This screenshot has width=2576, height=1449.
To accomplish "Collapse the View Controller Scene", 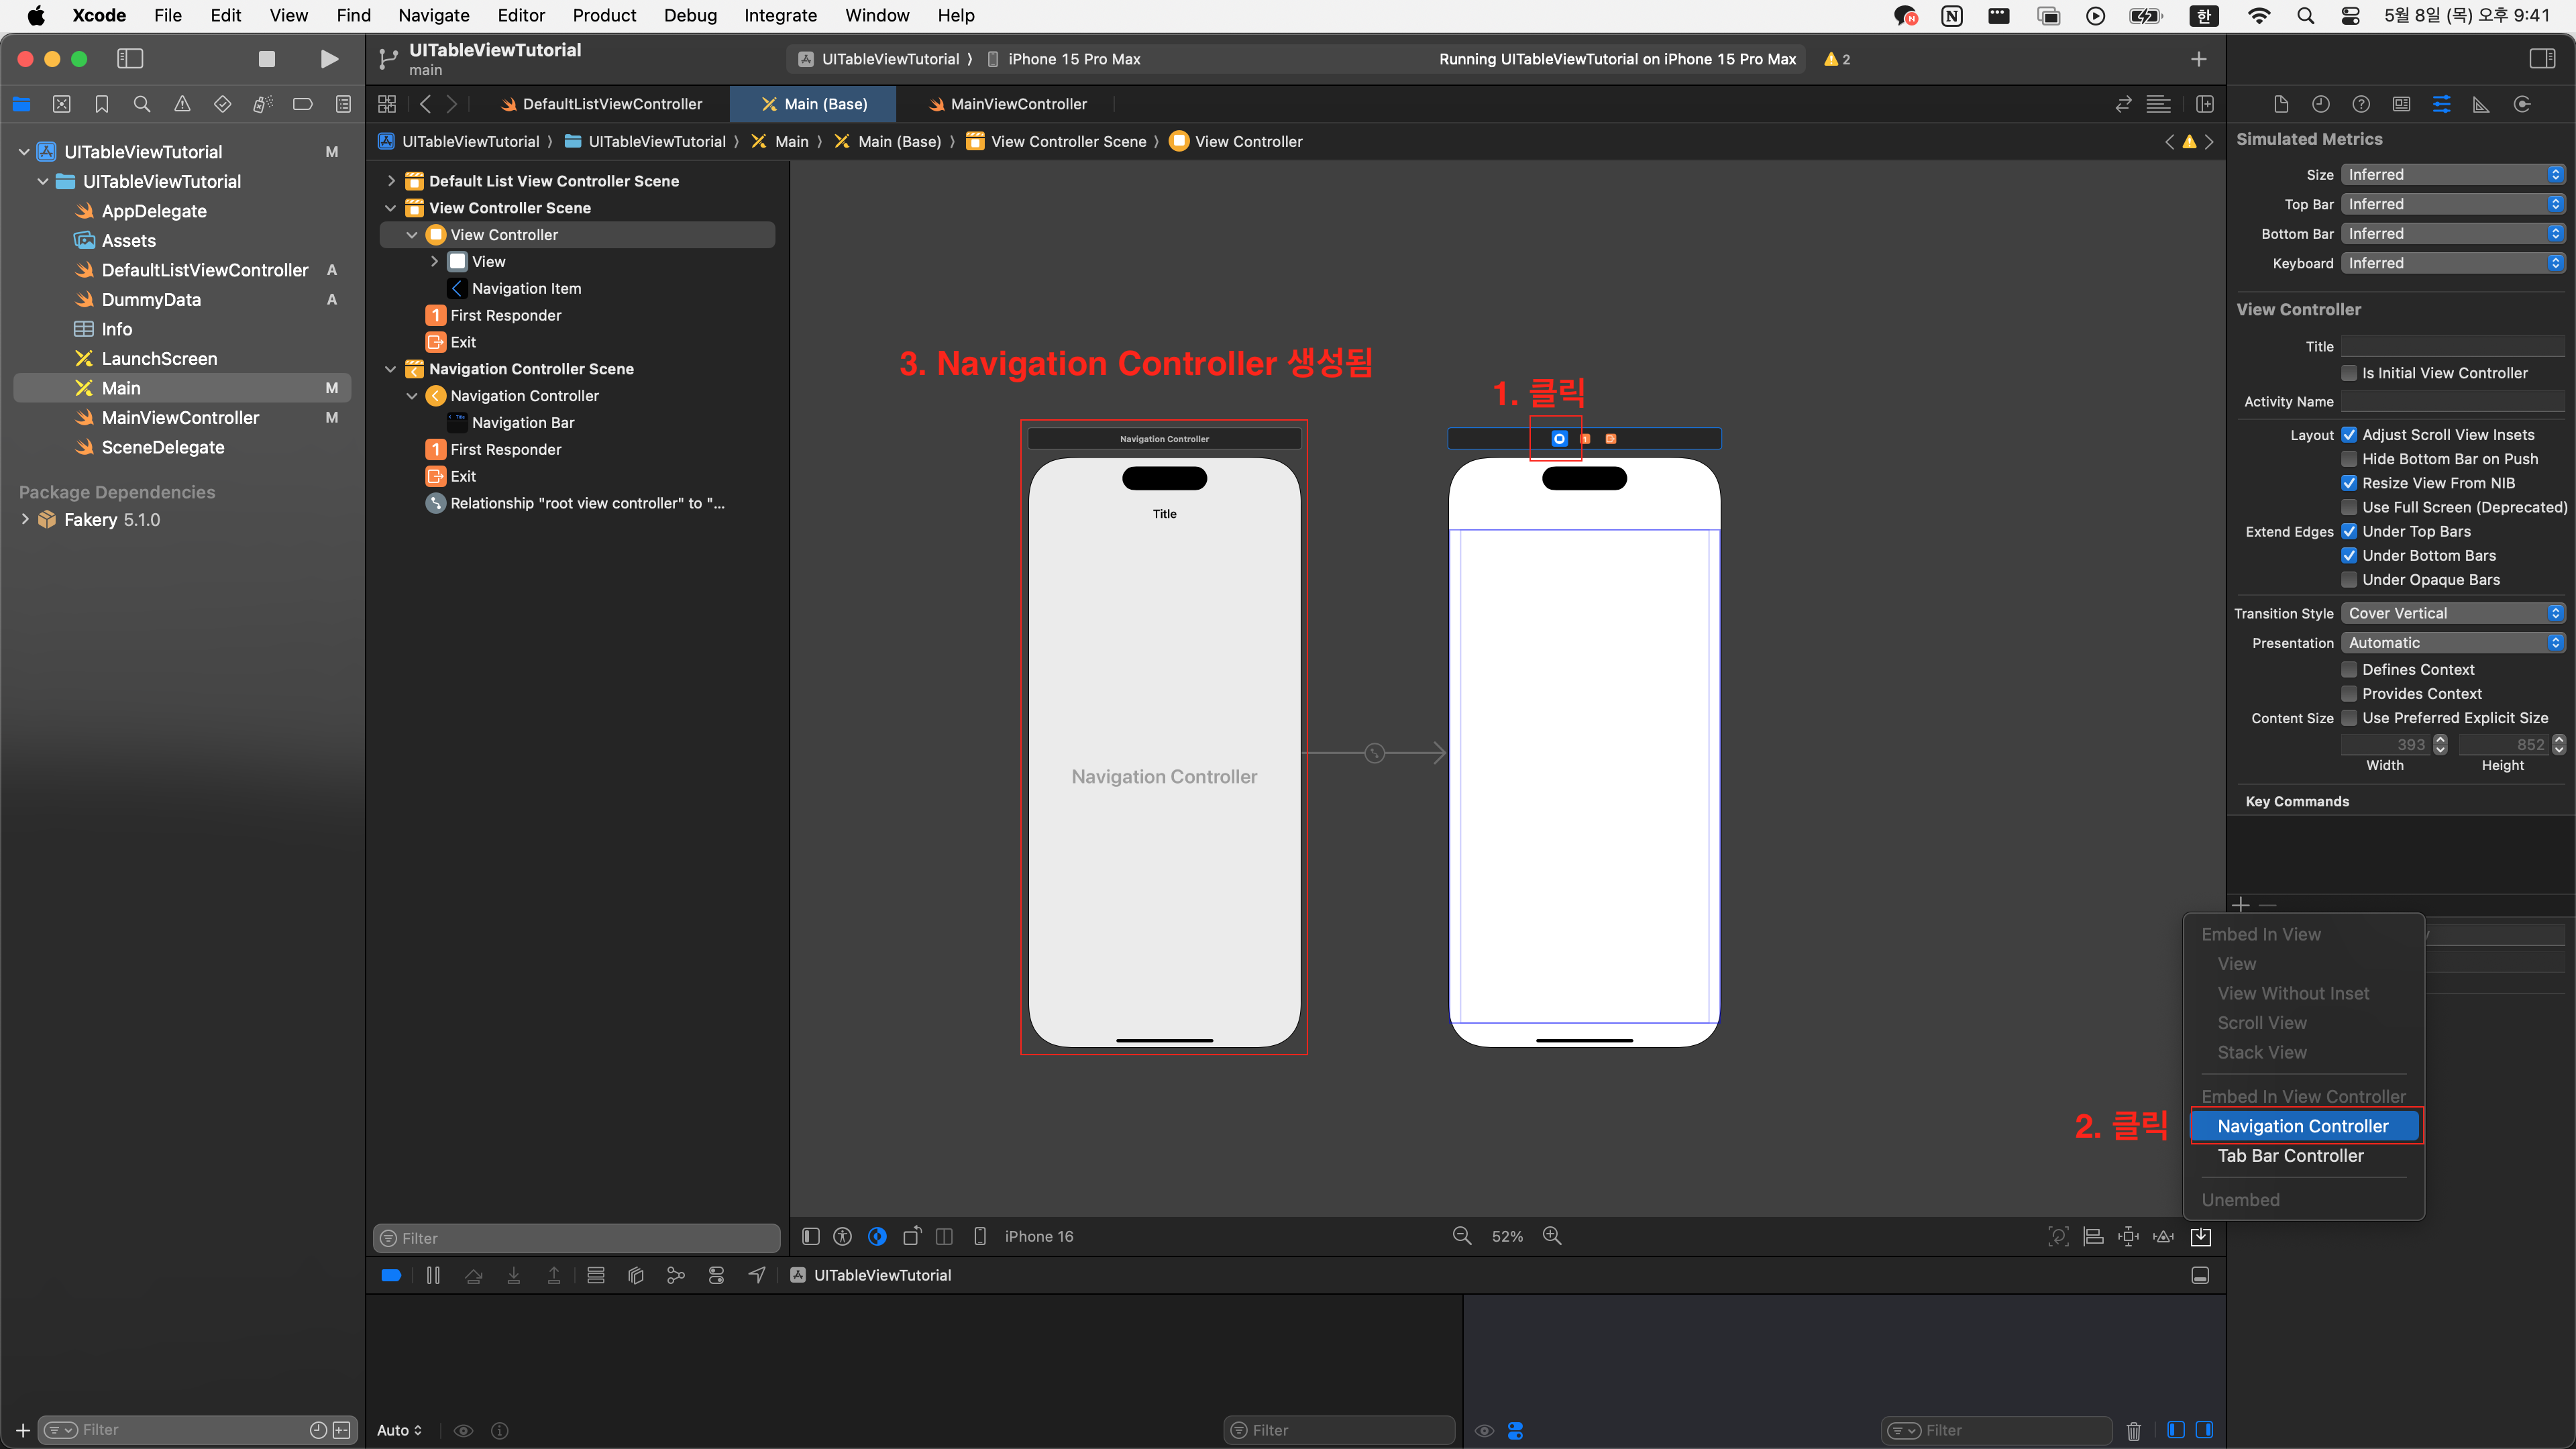I will [x=391, y=208].
